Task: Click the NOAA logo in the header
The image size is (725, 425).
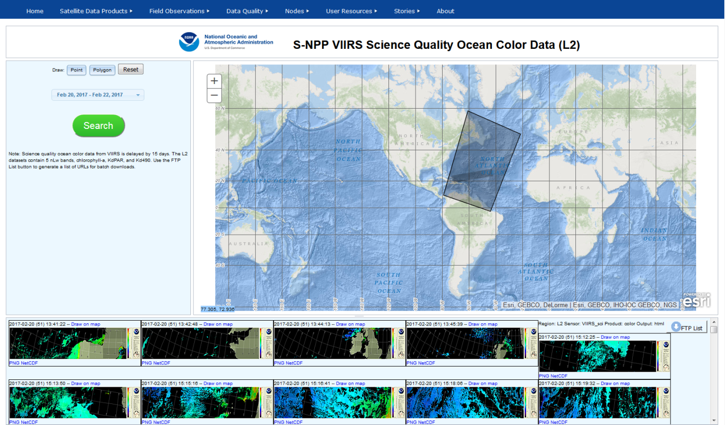Action: pyautogui.click(x=189, y=42)
